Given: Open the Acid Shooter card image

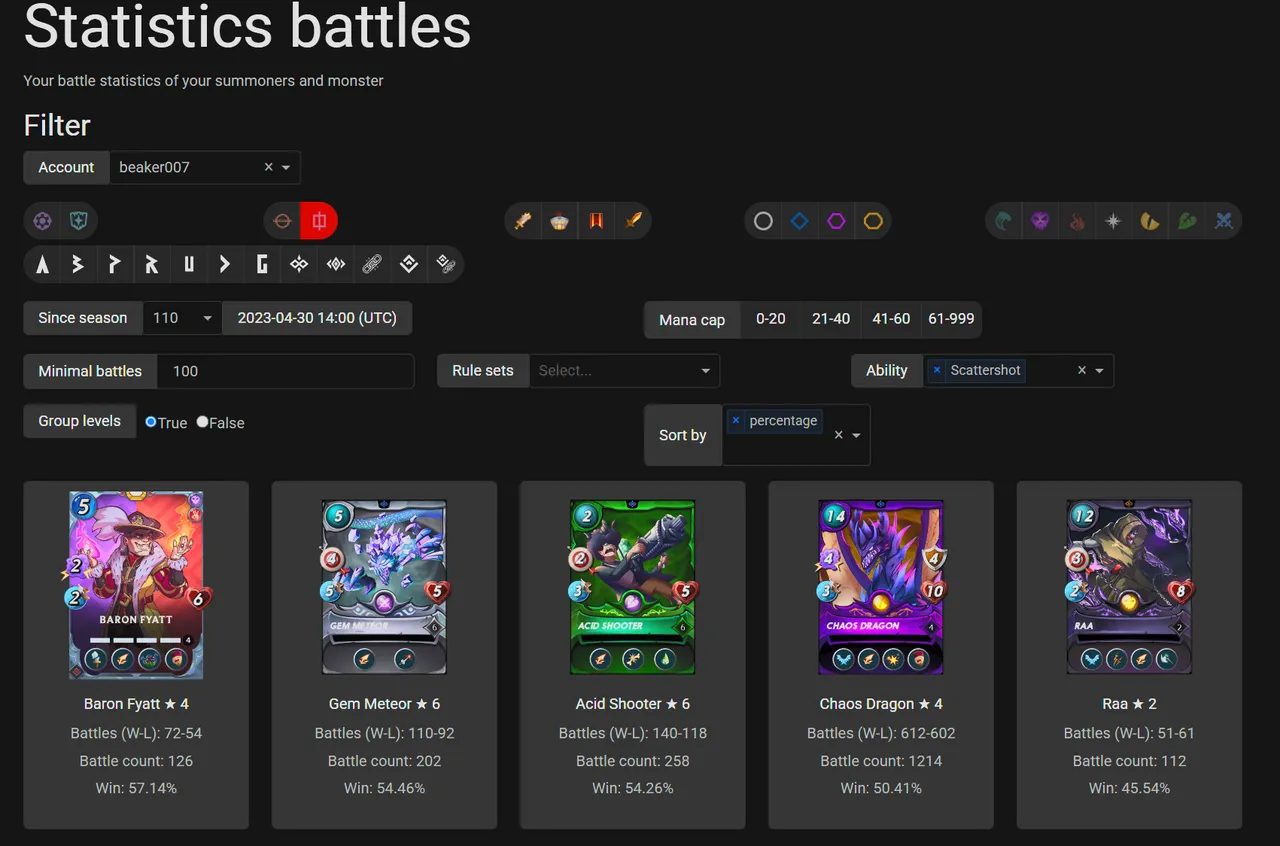Looking at the screenshot, I should [x=632, y=588].
